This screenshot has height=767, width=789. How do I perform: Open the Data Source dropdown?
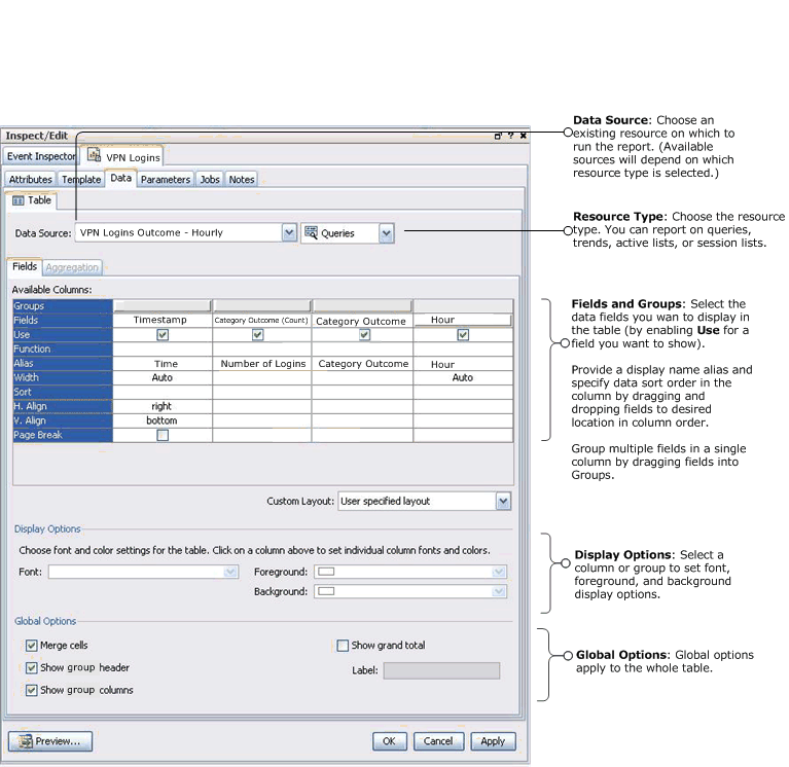tap(289, 233)
